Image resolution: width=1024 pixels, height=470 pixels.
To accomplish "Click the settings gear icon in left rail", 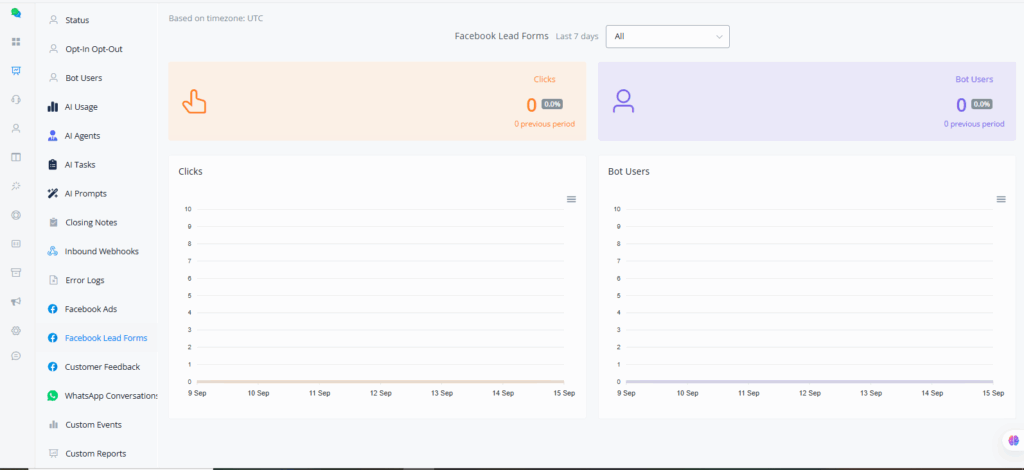I will [15, 330].
